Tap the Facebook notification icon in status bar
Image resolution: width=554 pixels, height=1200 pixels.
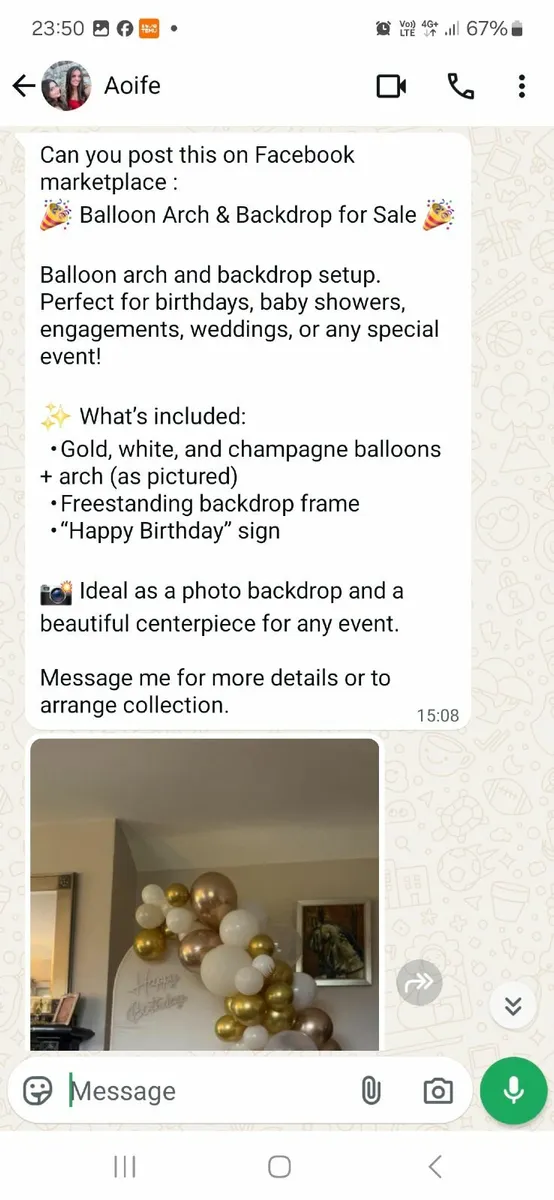pyautogui.click(x=125, y=28)
